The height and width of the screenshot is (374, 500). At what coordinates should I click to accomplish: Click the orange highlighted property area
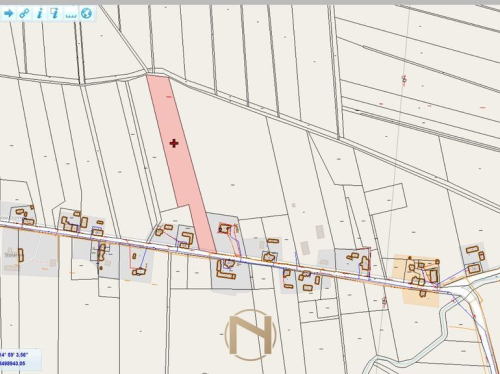[x=416, y=280]
